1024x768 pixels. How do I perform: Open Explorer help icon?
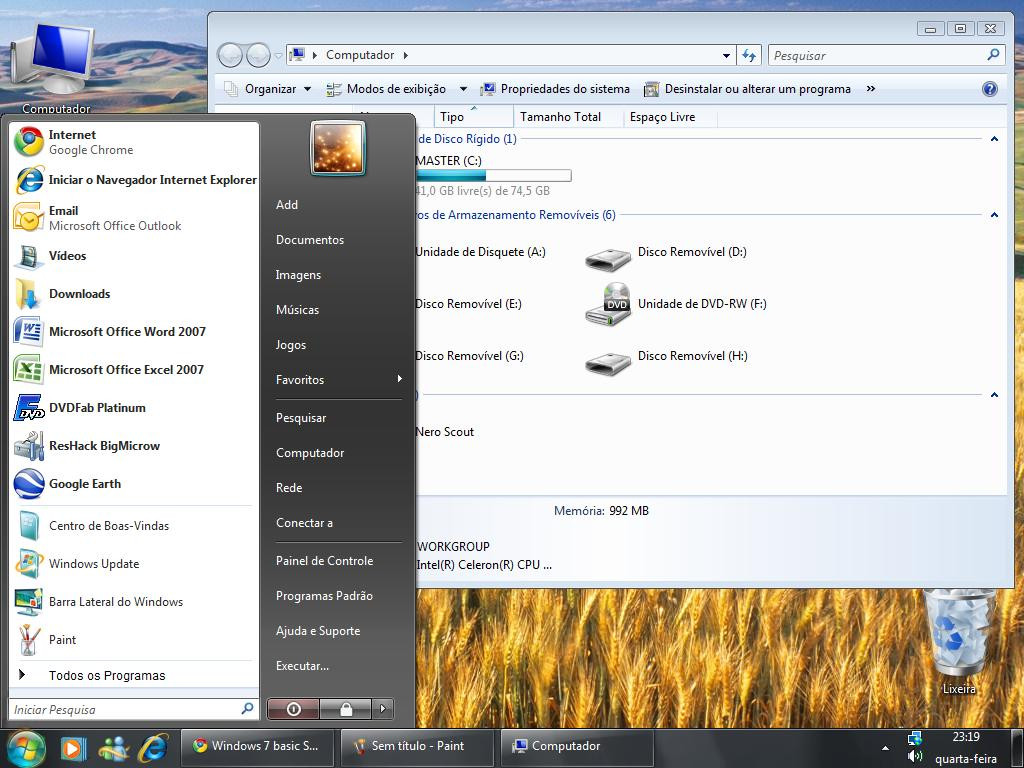(989, 89)
